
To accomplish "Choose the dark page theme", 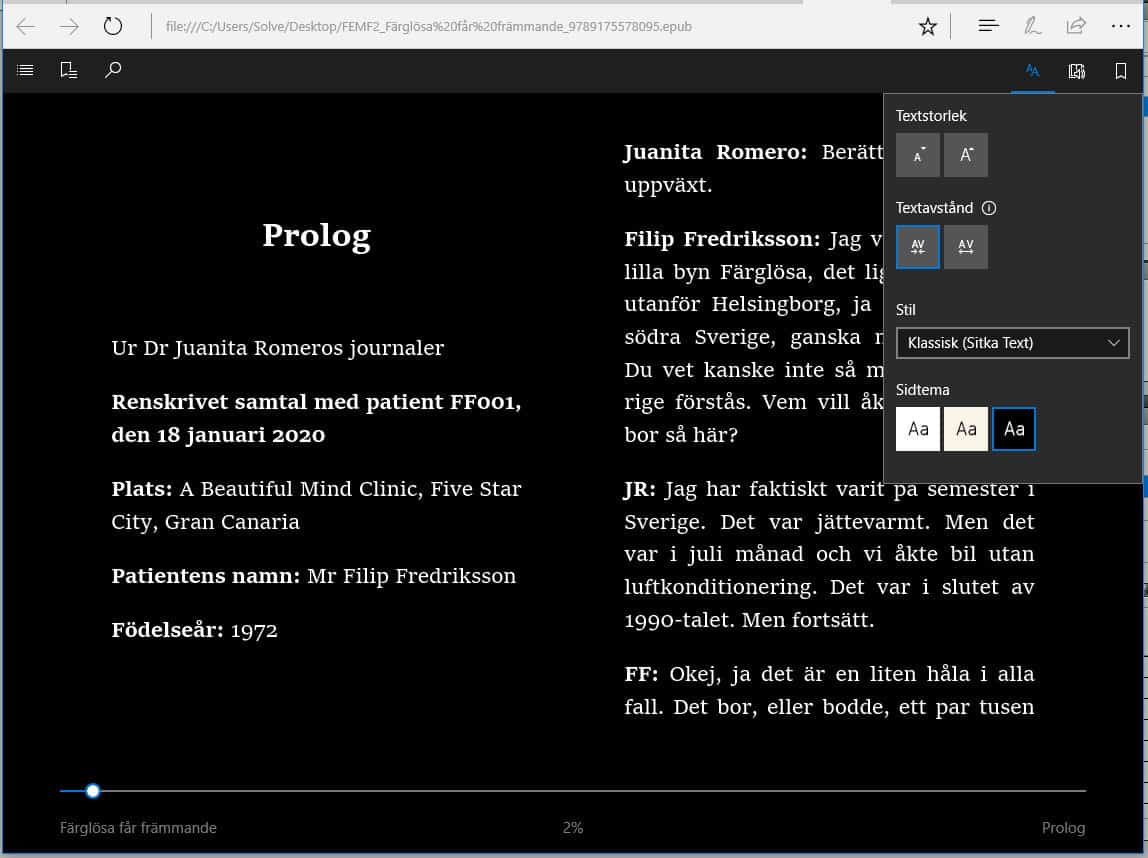I will pos(1014,429).
